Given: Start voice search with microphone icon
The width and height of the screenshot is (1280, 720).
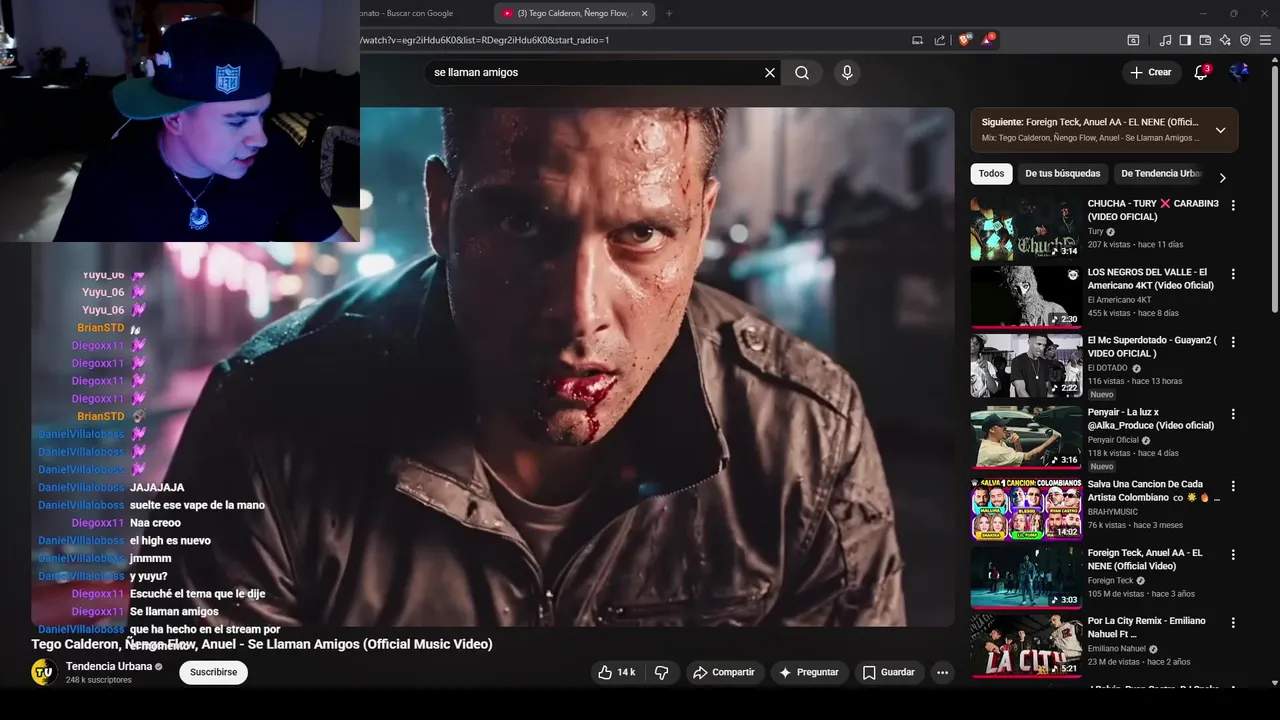Looking at the screenshot, I should (x=847, y=72).
